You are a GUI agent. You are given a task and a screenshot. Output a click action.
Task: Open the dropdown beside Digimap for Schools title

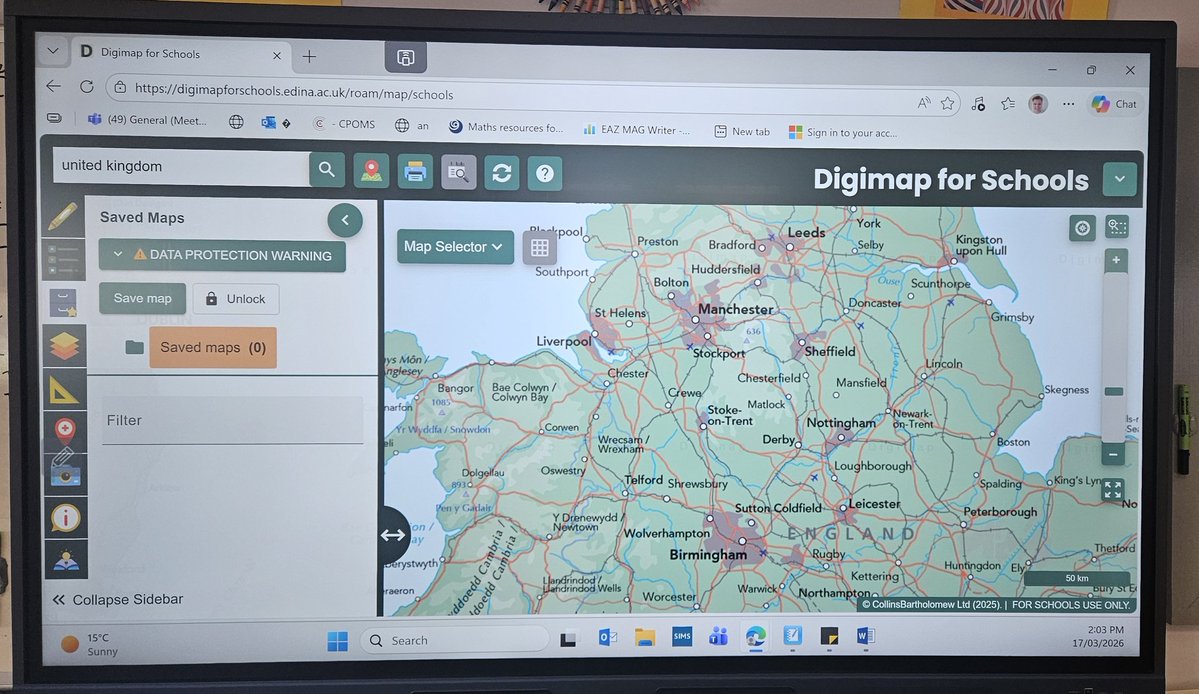pos(1119,179)
